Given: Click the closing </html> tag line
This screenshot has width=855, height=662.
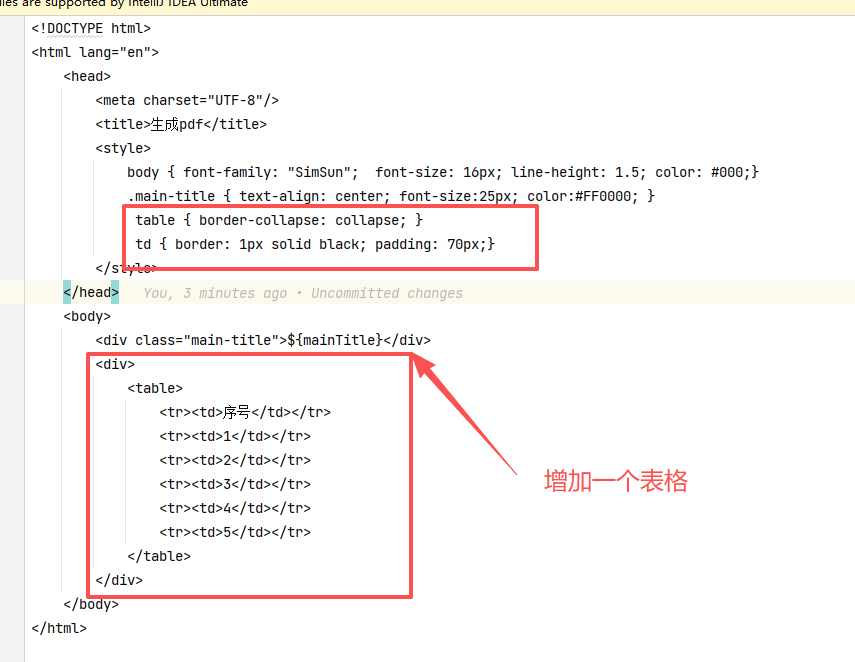Looking at the screenshot, I should (59, 628).
